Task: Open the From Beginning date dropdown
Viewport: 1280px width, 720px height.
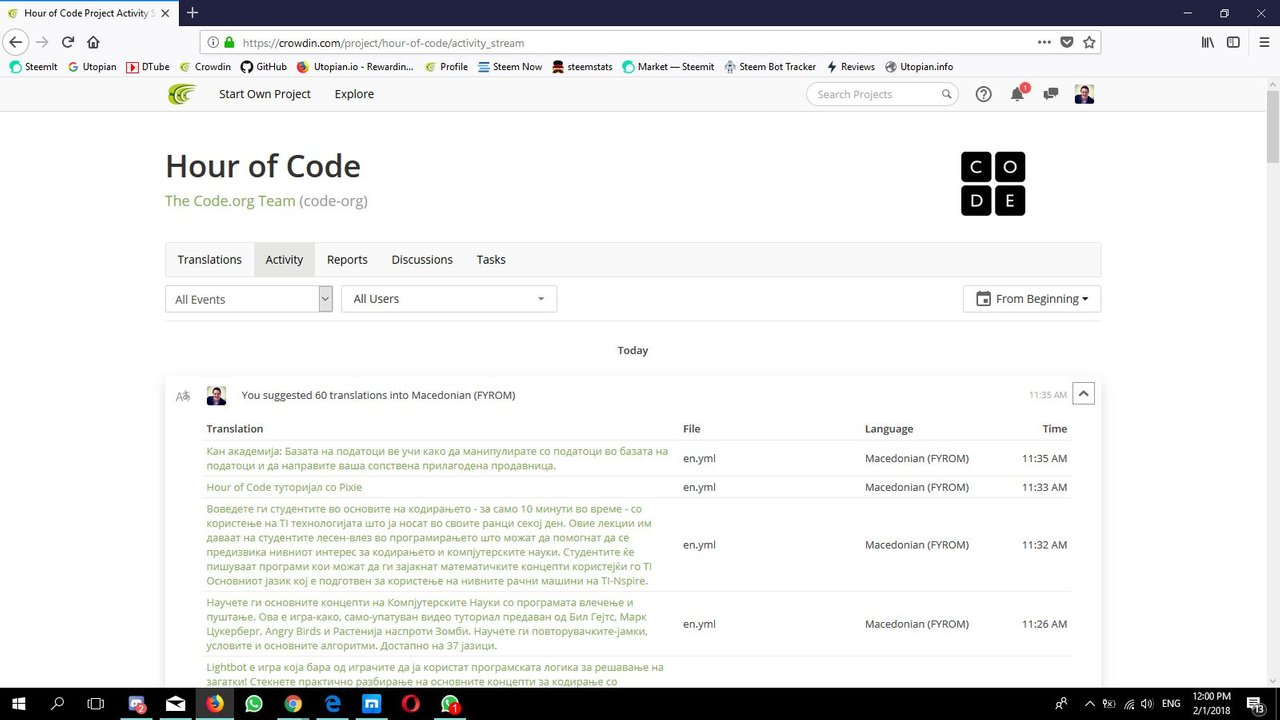Action: coord(1032,299)
